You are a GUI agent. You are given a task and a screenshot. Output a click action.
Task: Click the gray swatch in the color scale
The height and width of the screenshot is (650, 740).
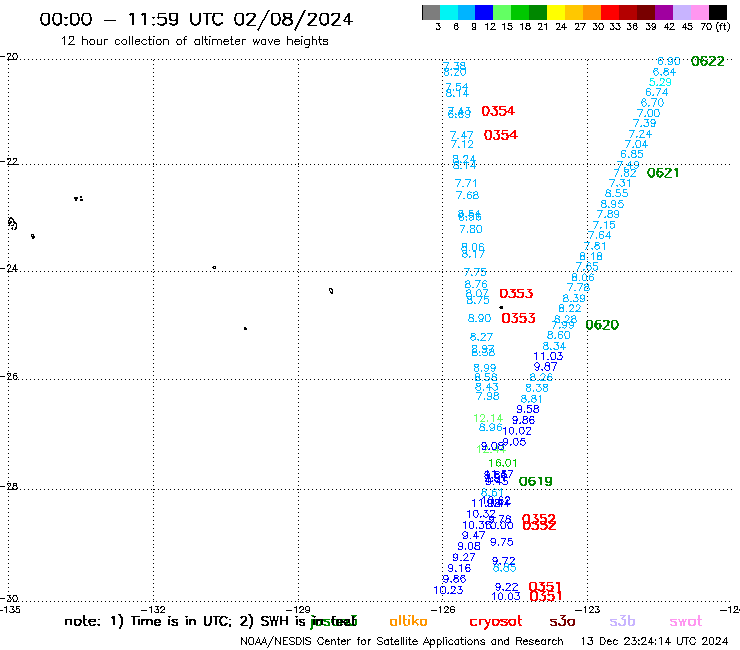pyautogui.click(x=431, y=12)
